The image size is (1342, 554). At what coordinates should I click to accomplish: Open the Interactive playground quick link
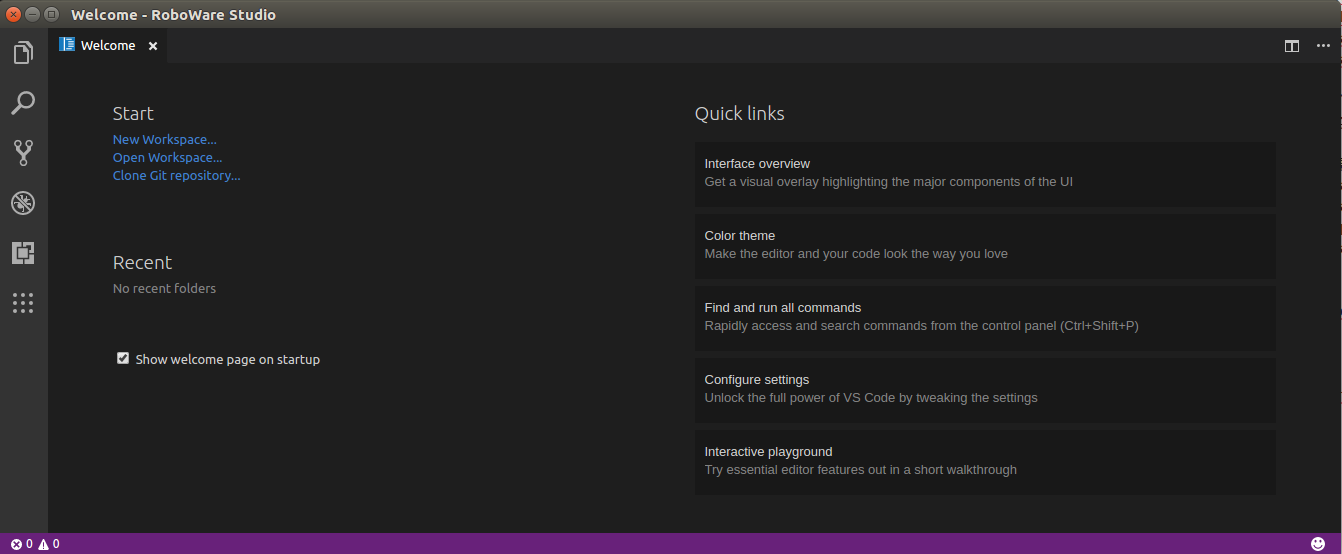point(985,462)
